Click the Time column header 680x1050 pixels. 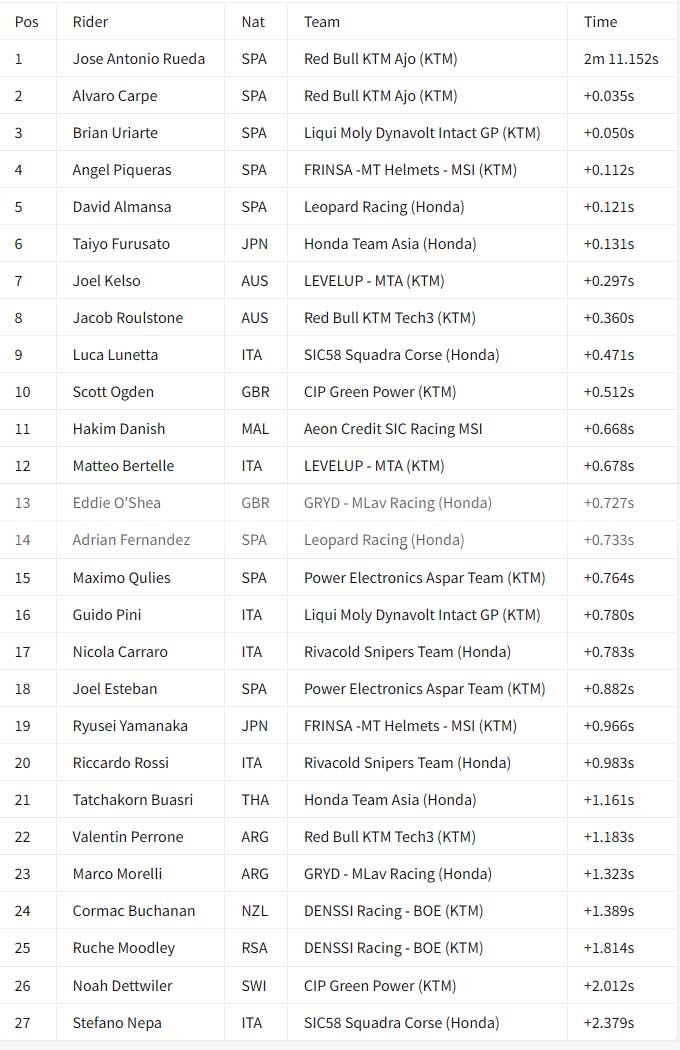600,22
